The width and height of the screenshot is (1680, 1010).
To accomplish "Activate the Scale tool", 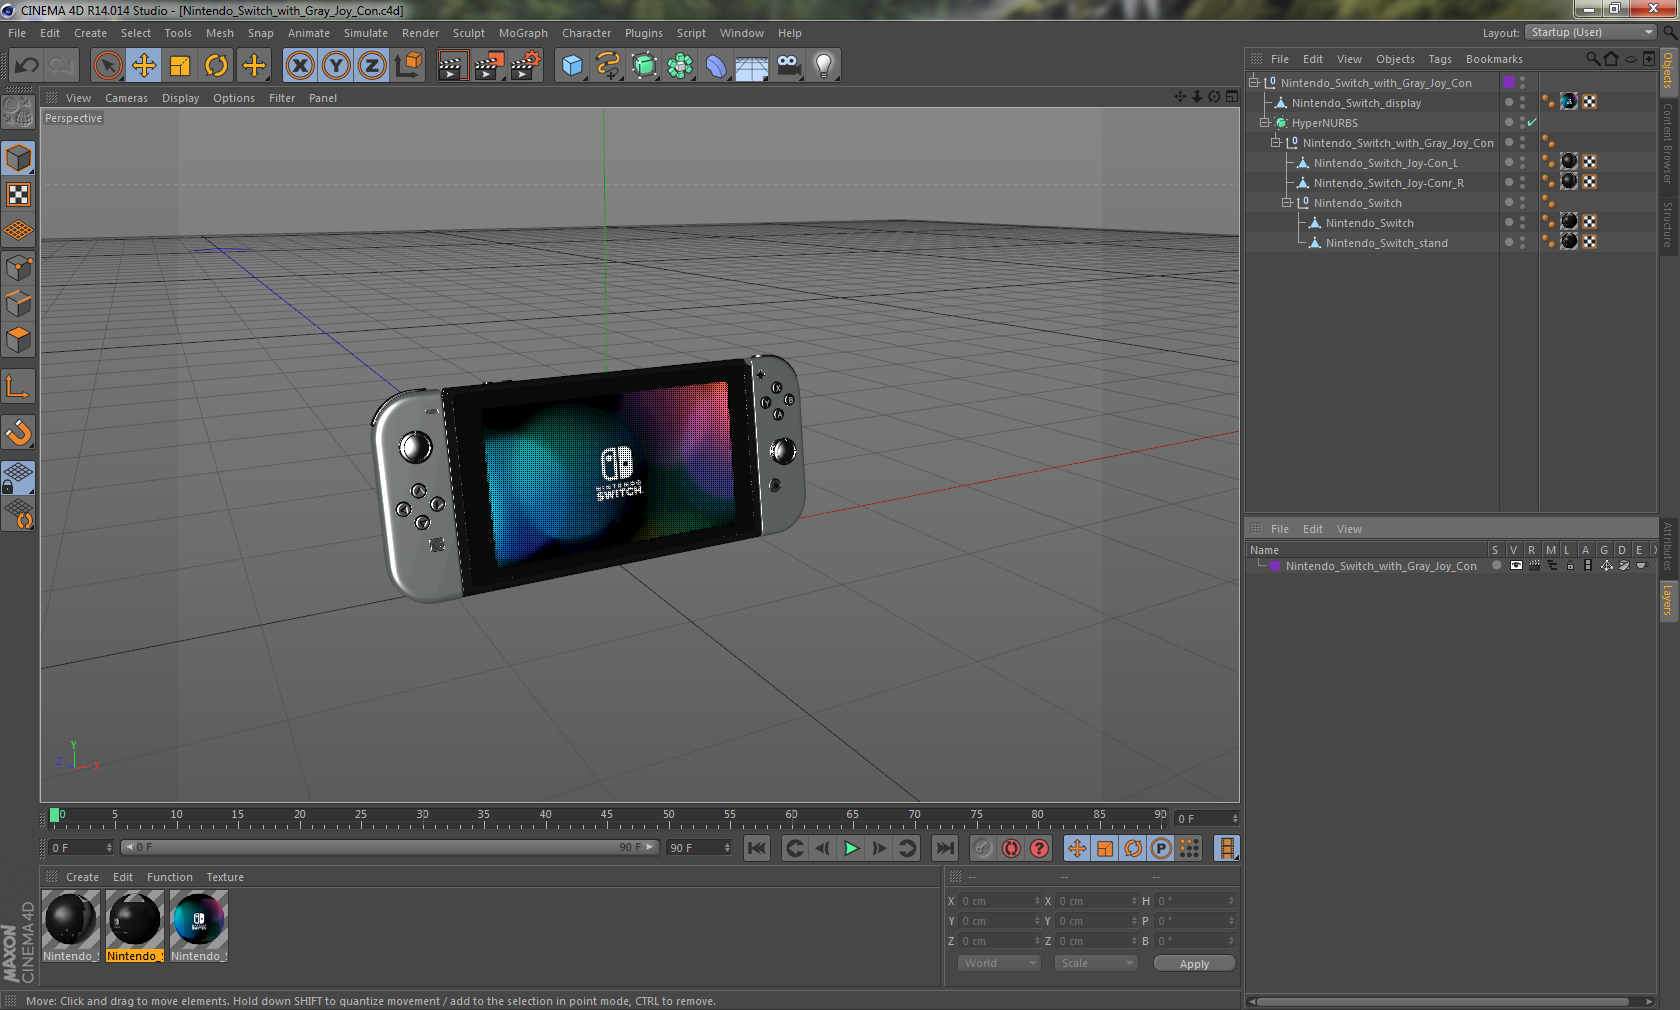I will coord(180,66).
